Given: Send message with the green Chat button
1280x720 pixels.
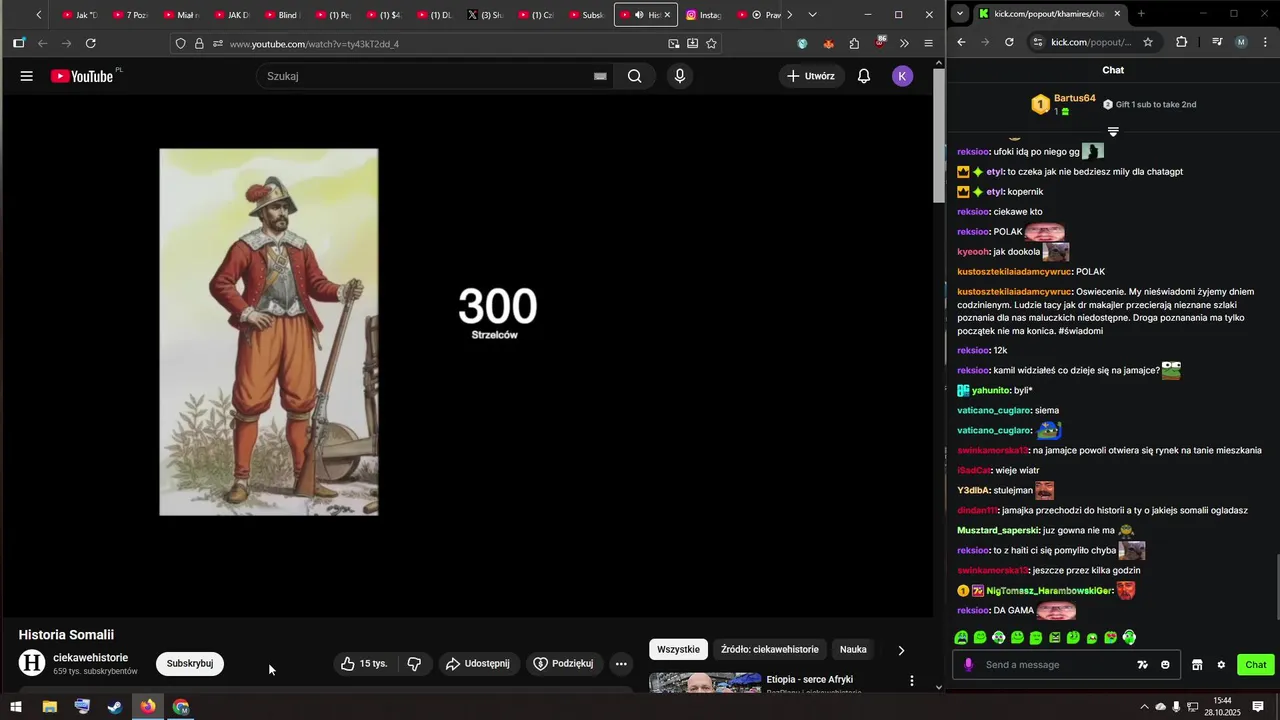Looking at the screenshot, I should 1256,665.
